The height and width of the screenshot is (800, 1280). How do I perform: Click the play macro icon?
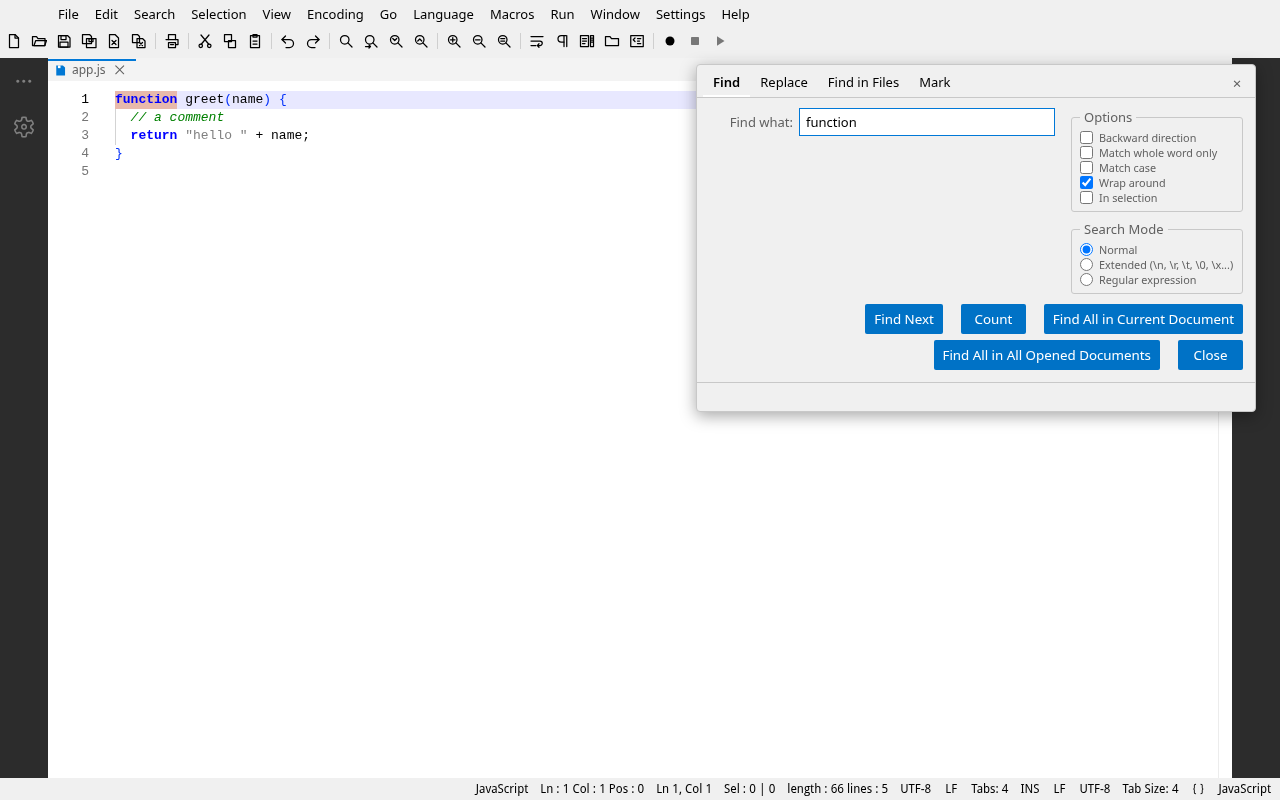[720, 41]
